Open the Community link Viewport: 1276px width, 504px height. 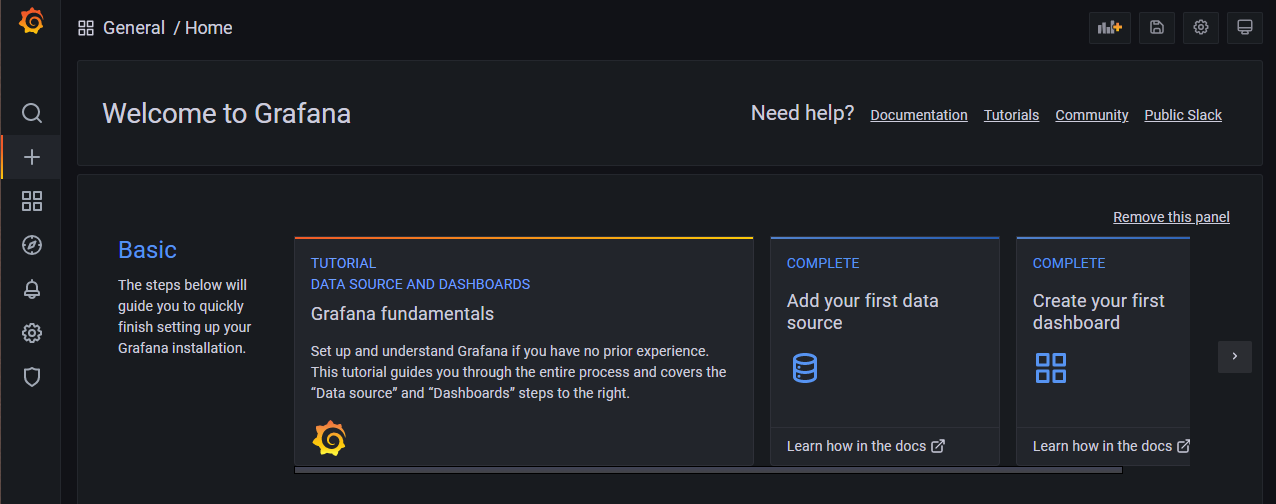1092,115
